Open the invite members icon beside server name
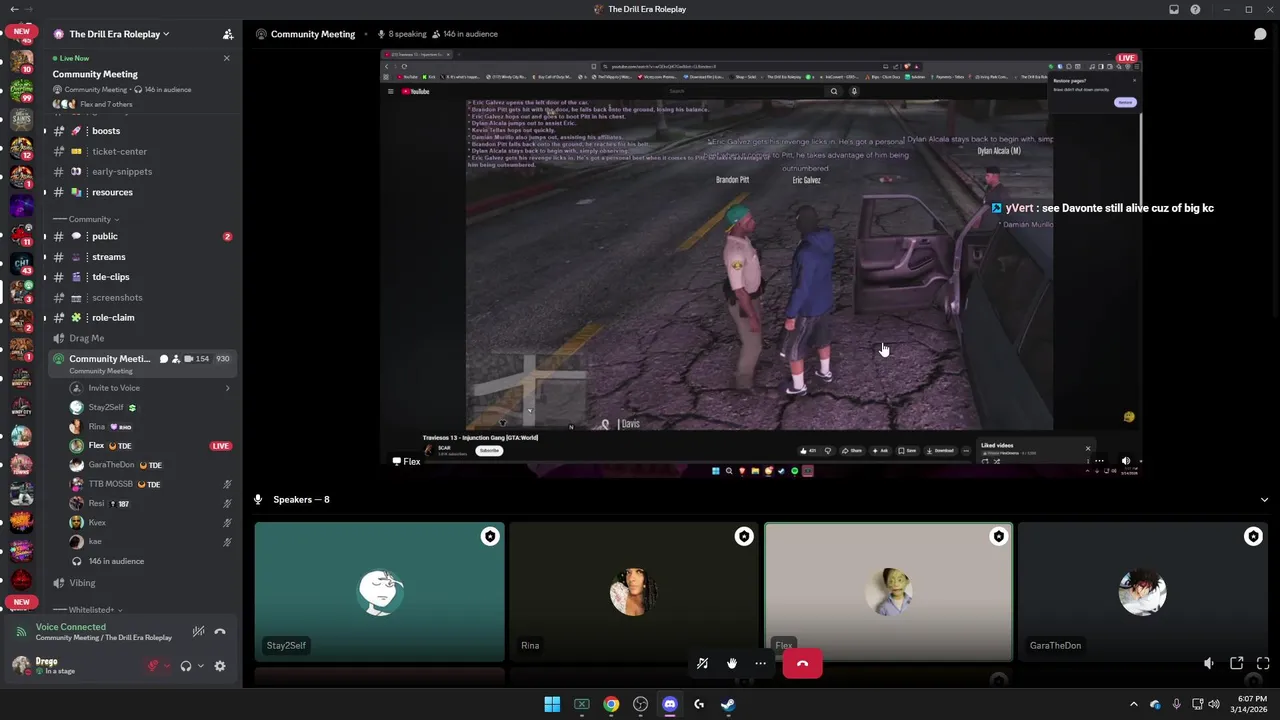 pos(228,34)
